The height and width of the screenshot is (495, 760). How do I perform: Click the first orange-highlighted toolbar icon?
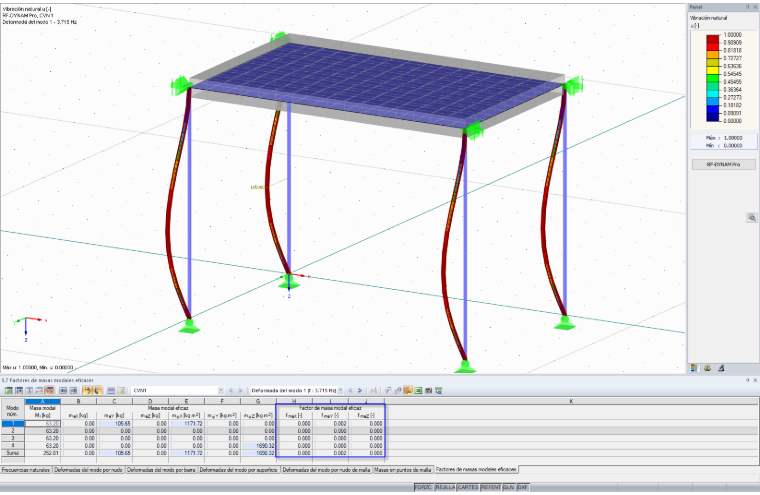(x=87, y=390)
